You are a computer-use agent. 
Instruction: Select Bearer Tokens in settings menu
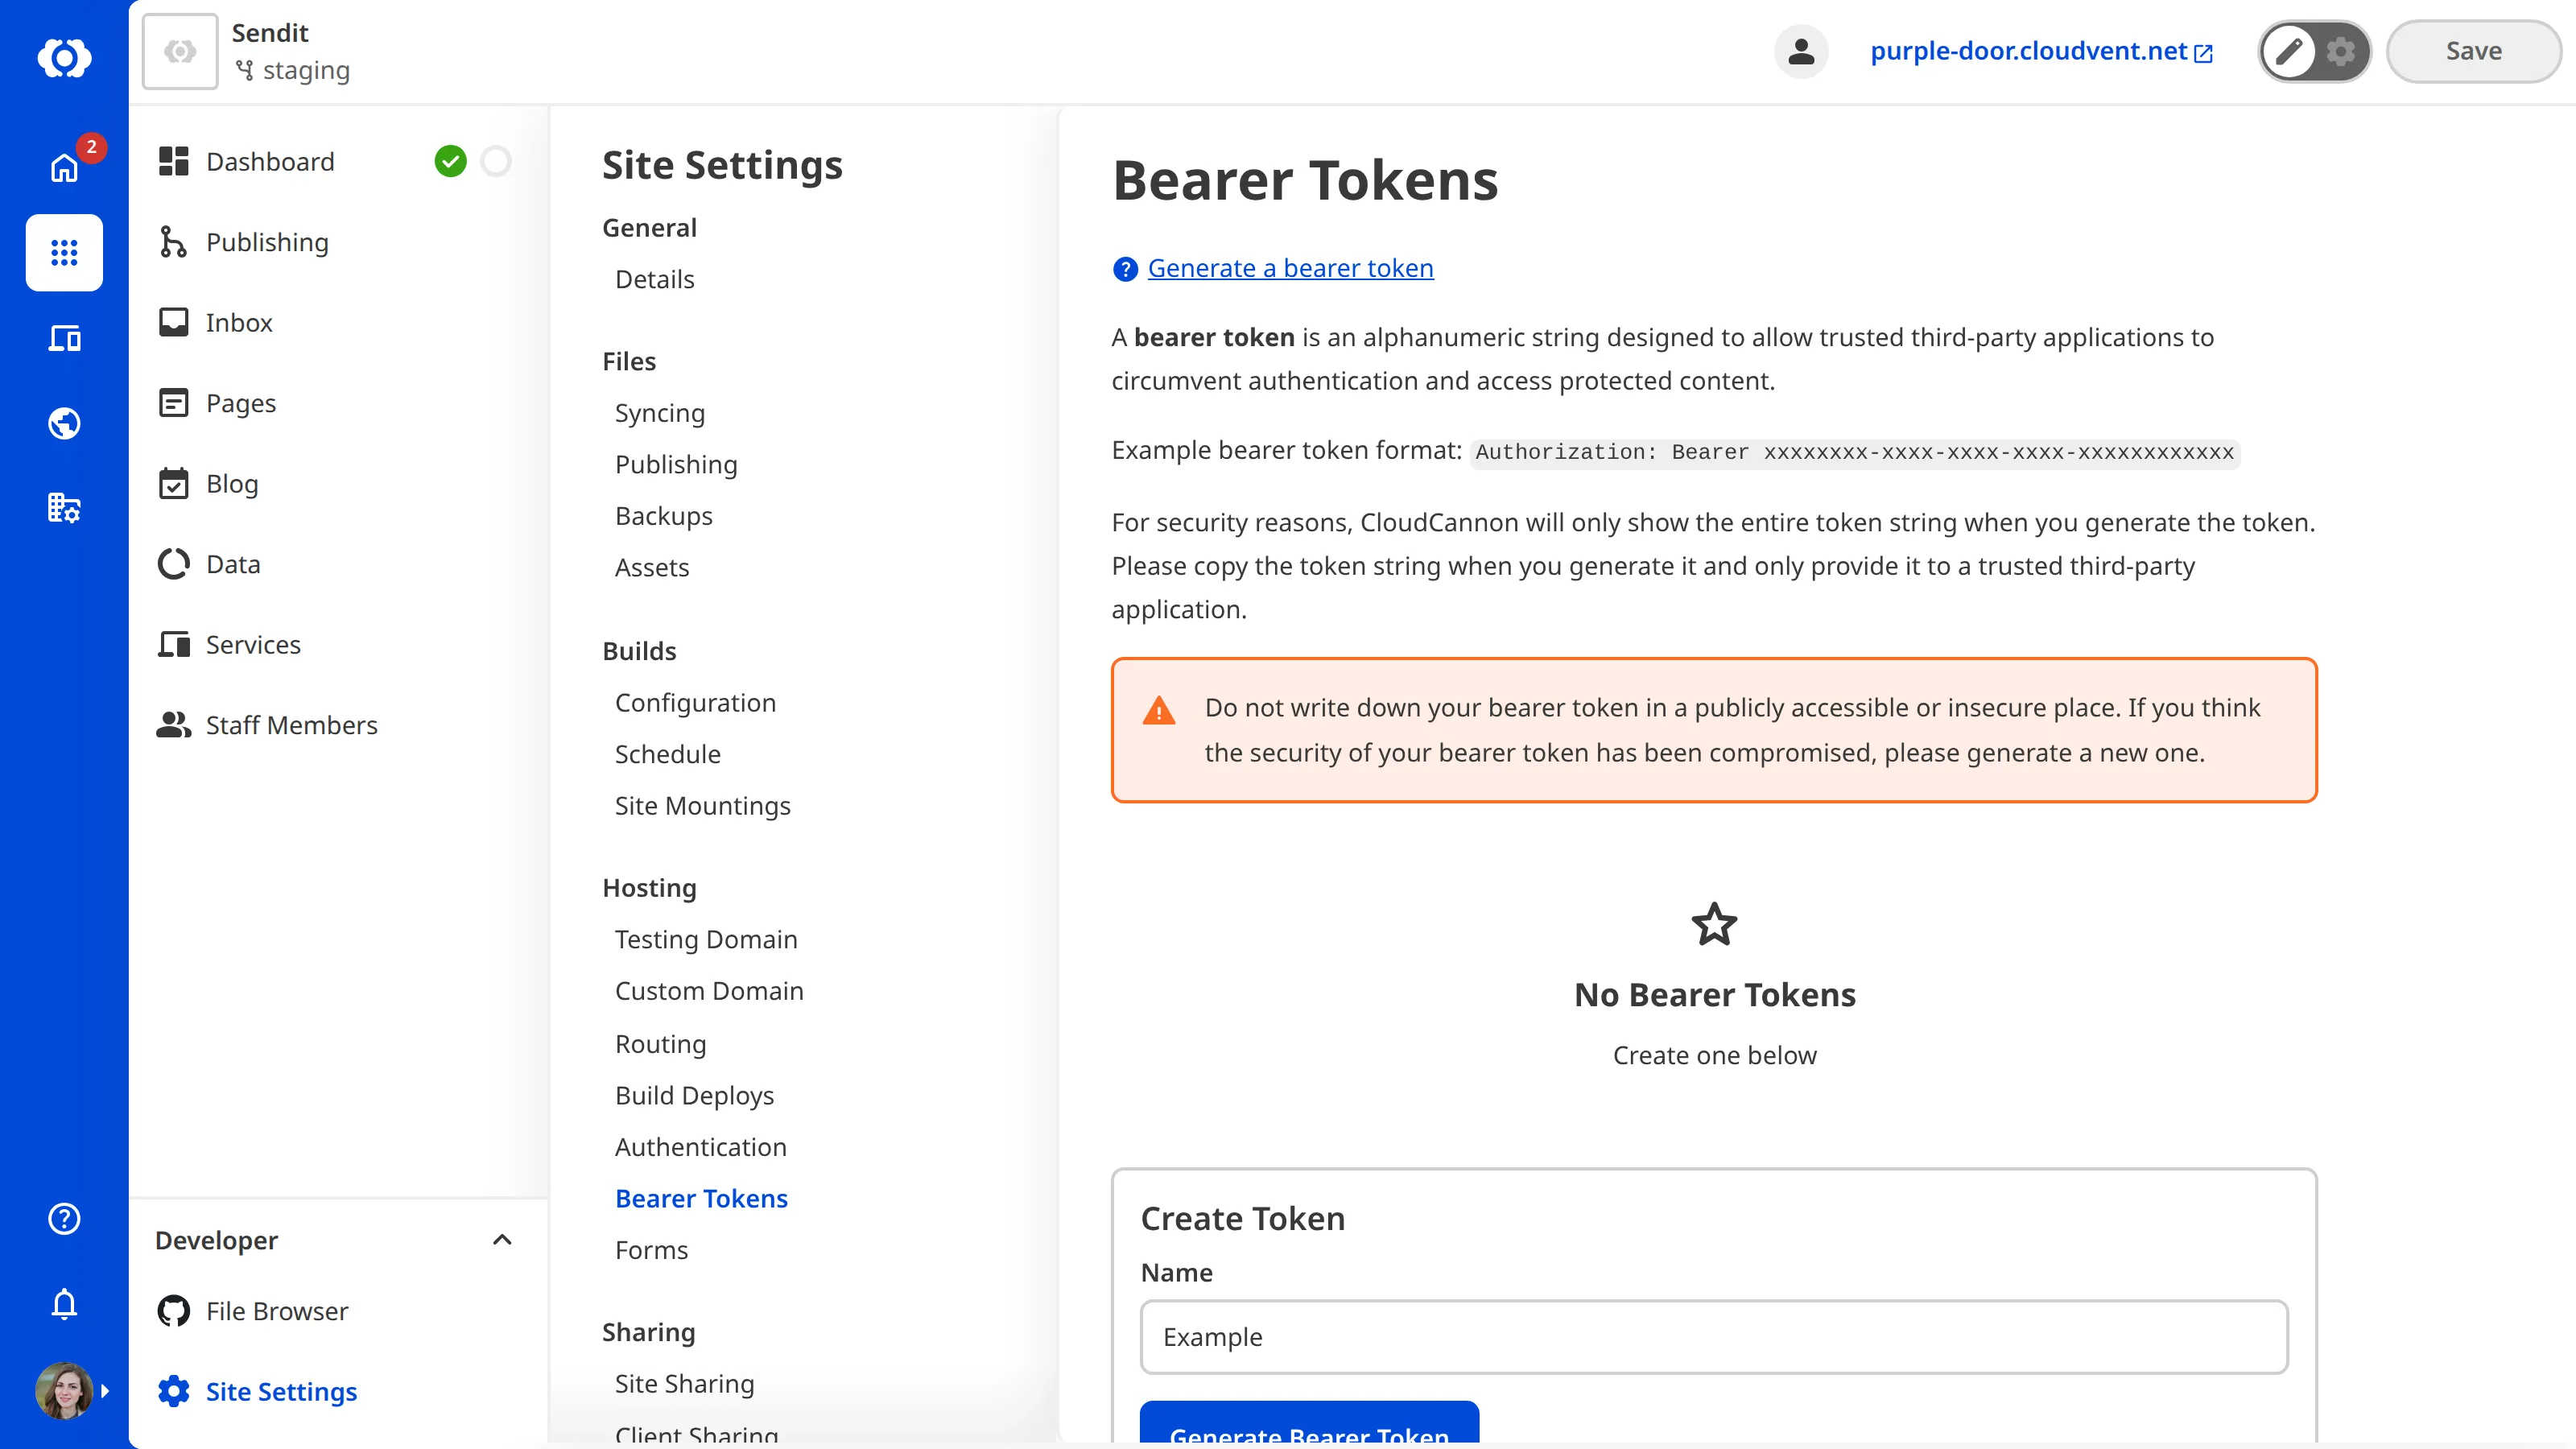click(x=701, y=1198)
